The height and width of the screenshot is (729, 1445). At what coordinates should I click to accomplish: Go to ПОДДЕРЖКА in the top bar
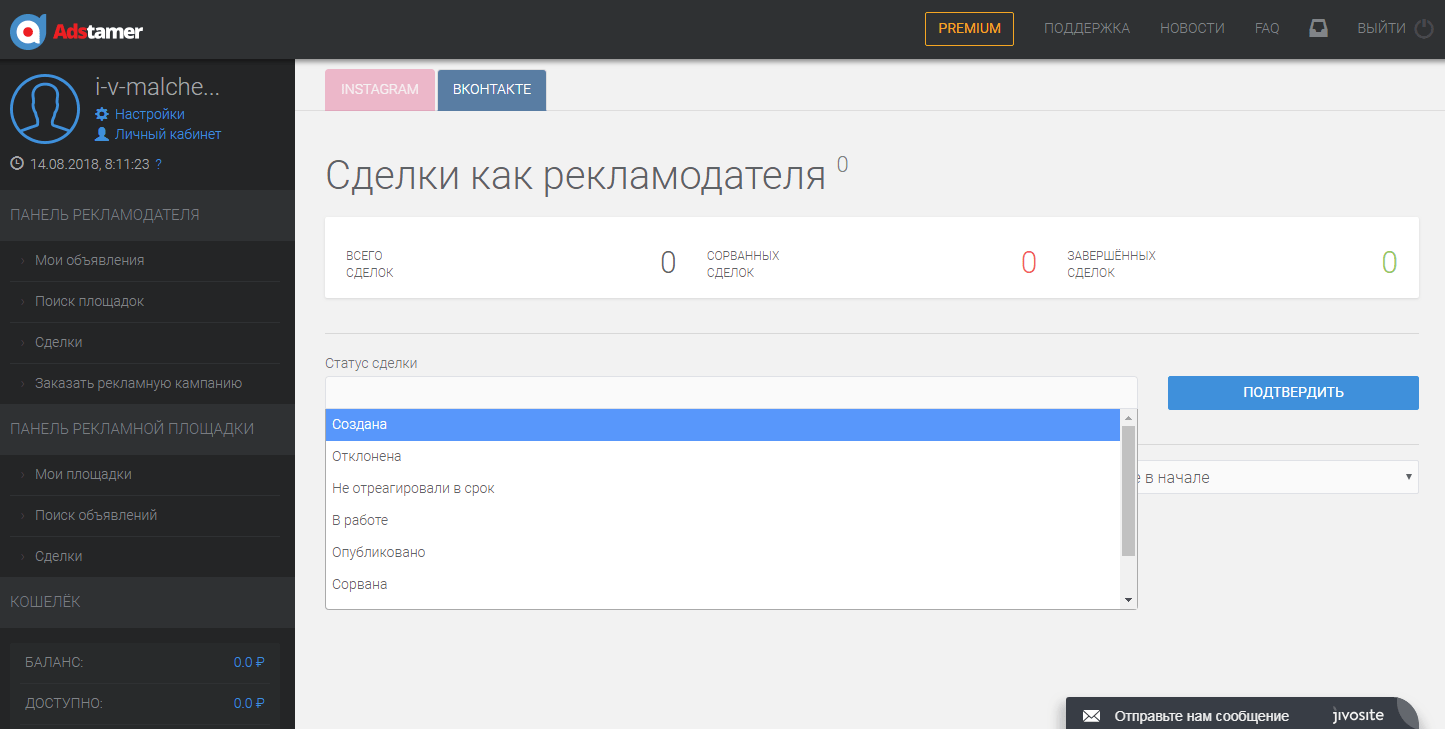tap(1087, 29)
